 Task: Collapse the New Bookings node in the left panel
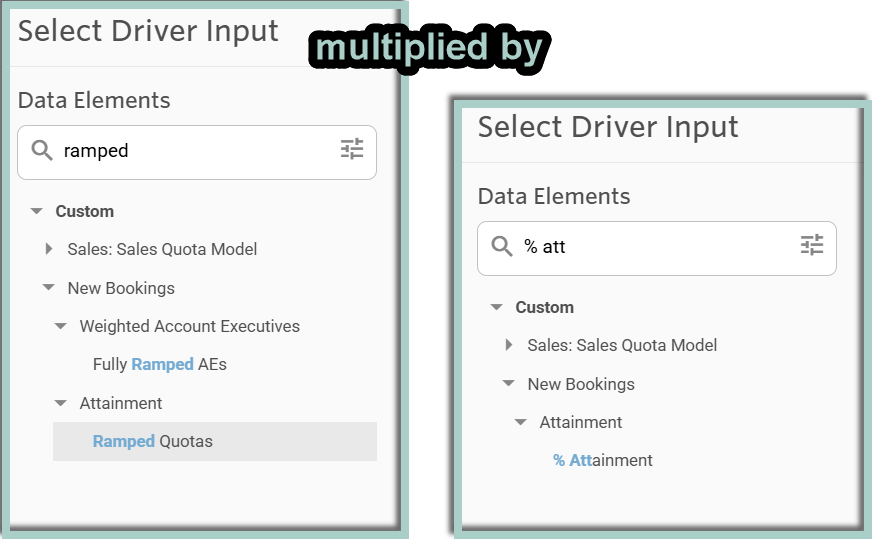[x=49, y=288]
